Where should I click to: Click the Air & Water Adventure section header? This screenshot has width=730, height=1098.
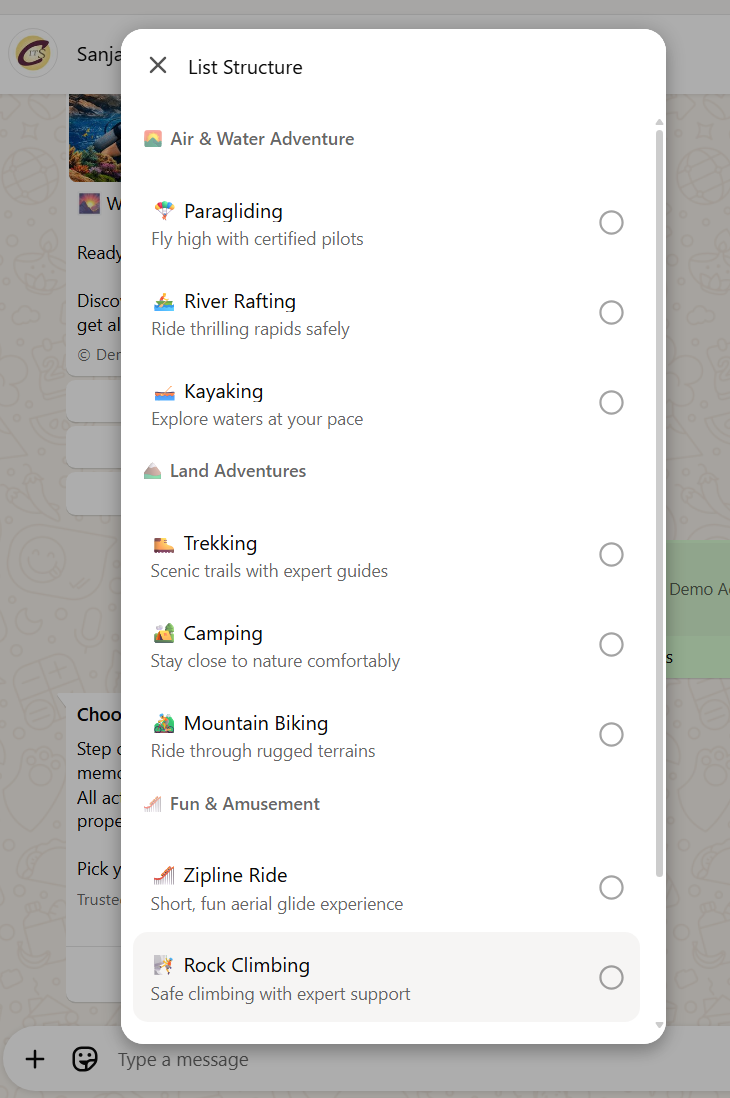tap(262, 139)
